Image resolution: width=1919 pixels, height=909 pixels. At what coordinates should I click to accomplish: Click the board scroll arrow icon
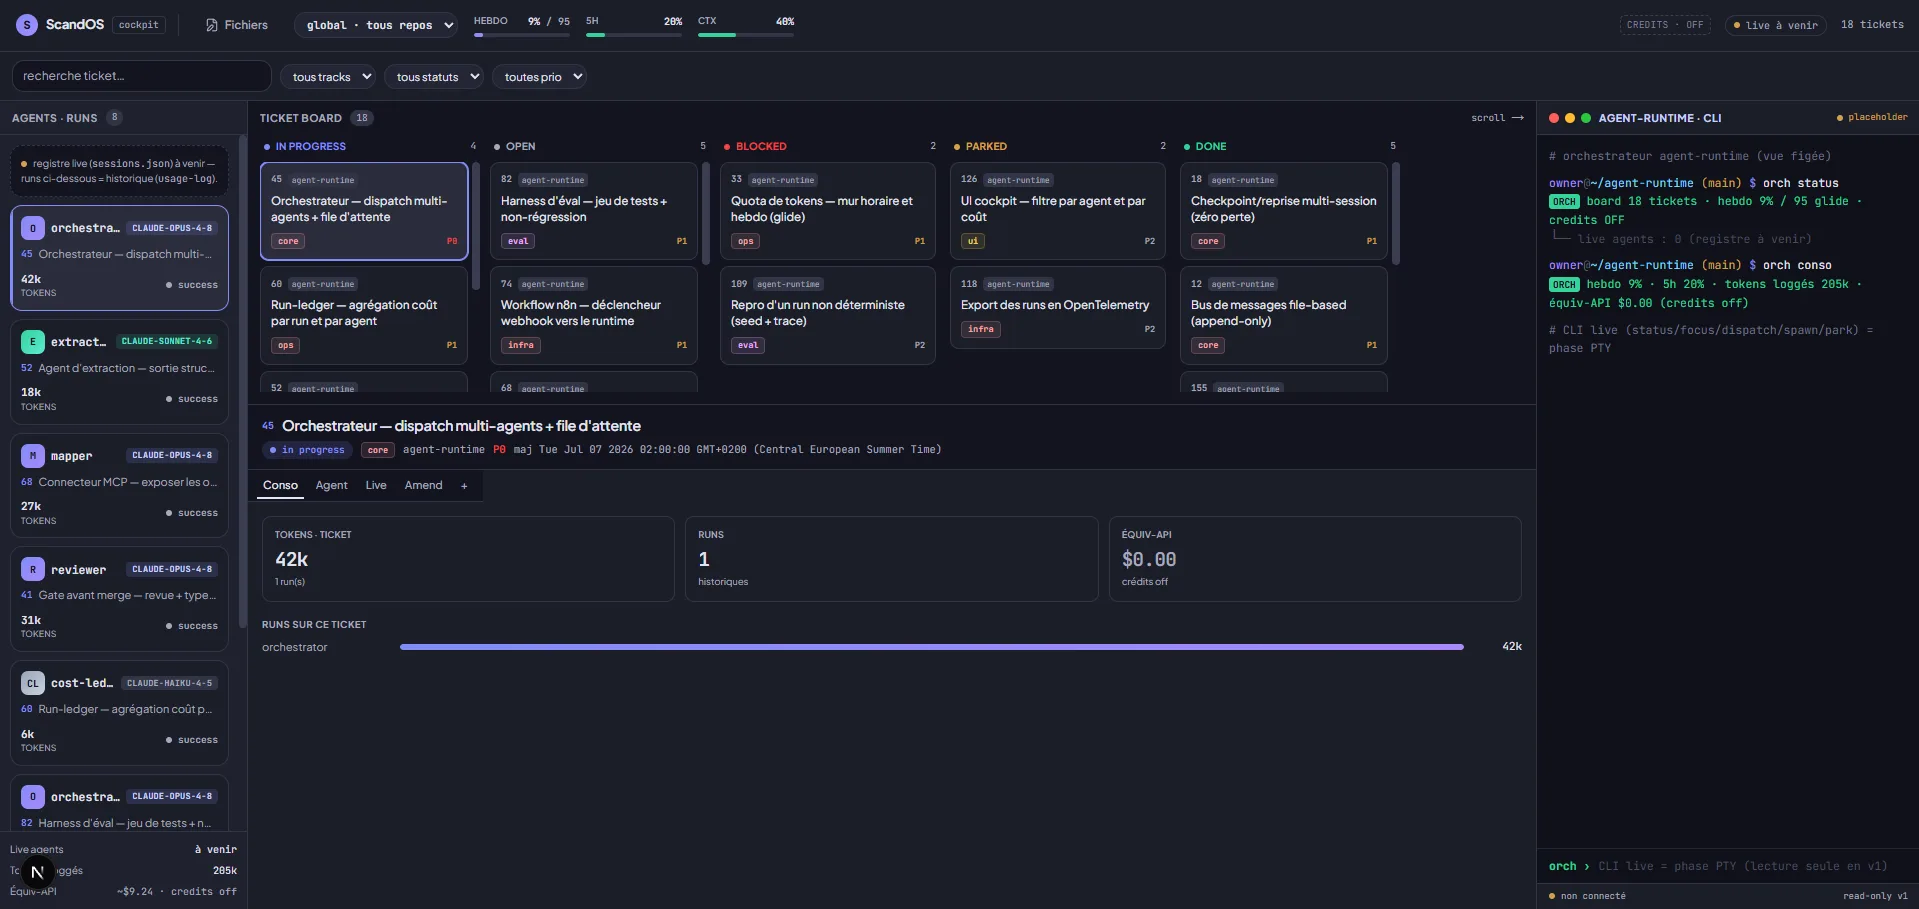click(1518, 118)
